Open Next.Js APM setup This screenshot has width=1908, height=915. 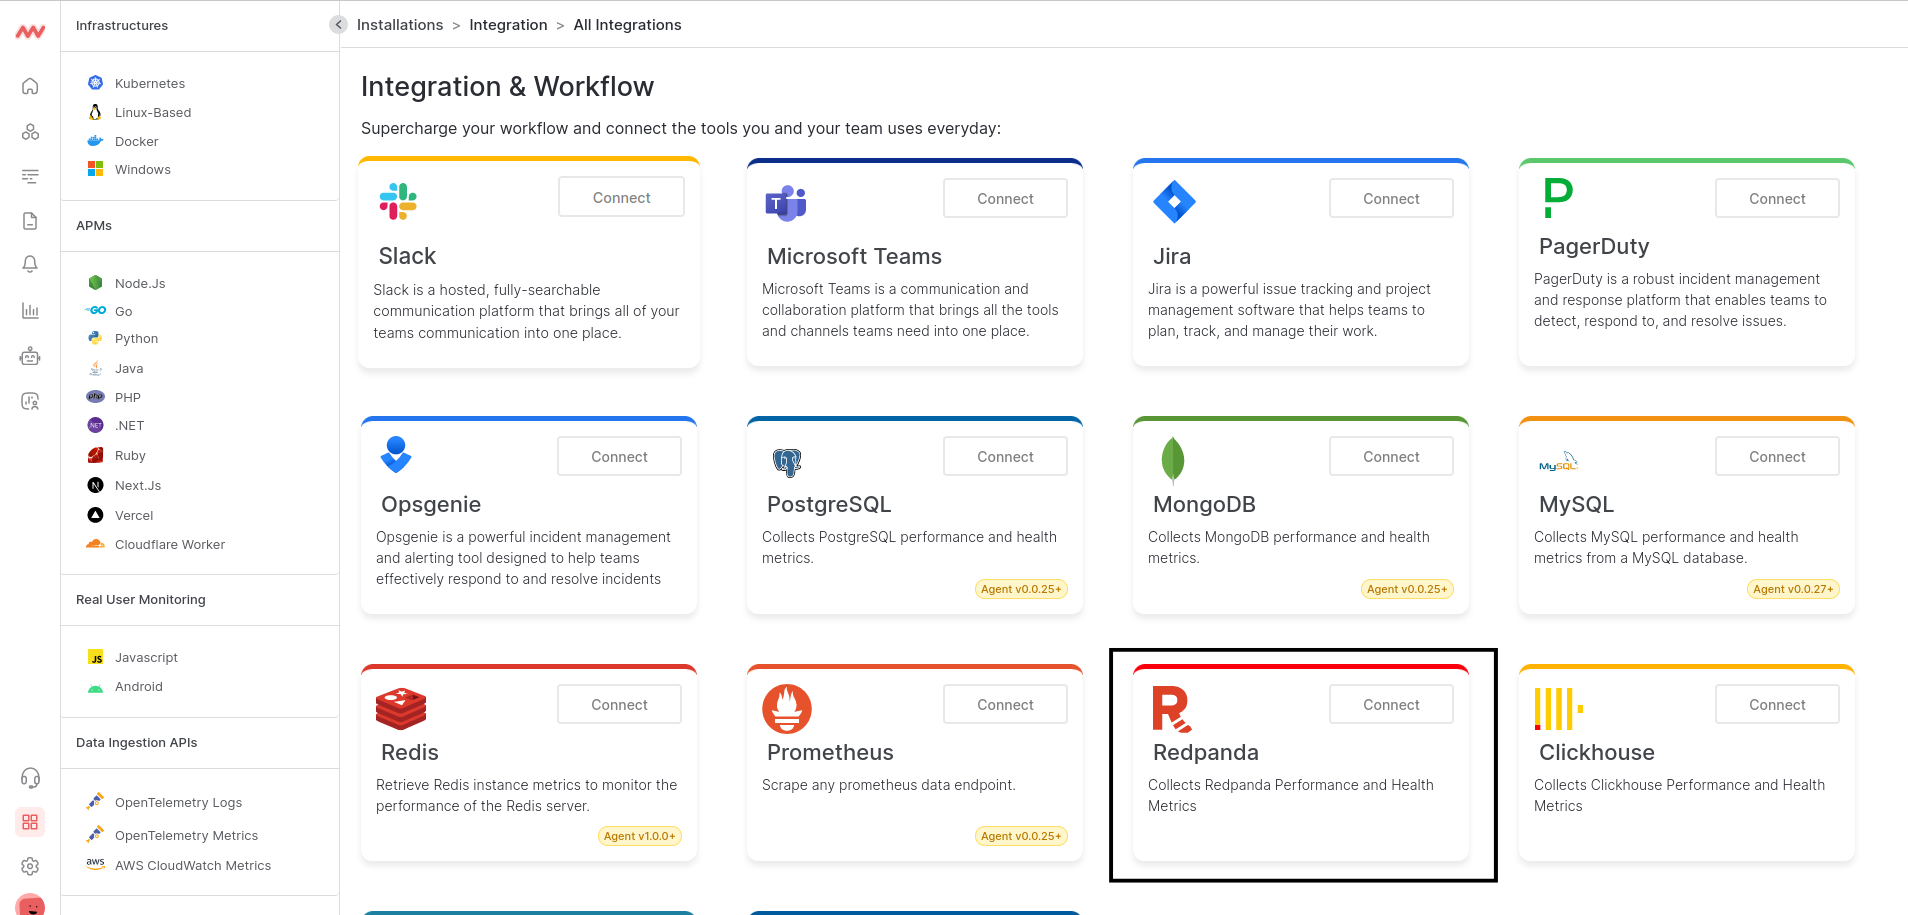(x=138, y=485)
